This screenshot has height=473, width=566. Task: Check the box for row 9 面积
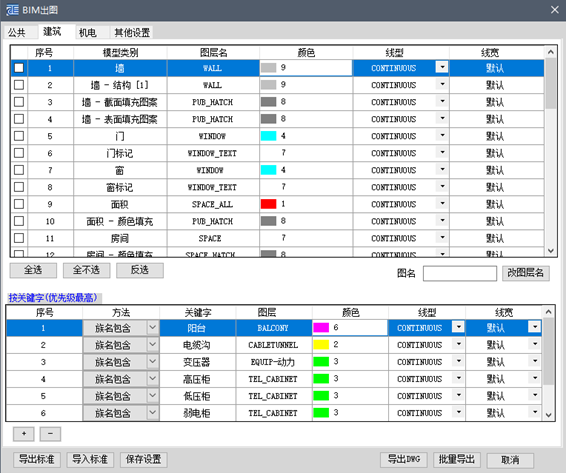pos(19,204)
